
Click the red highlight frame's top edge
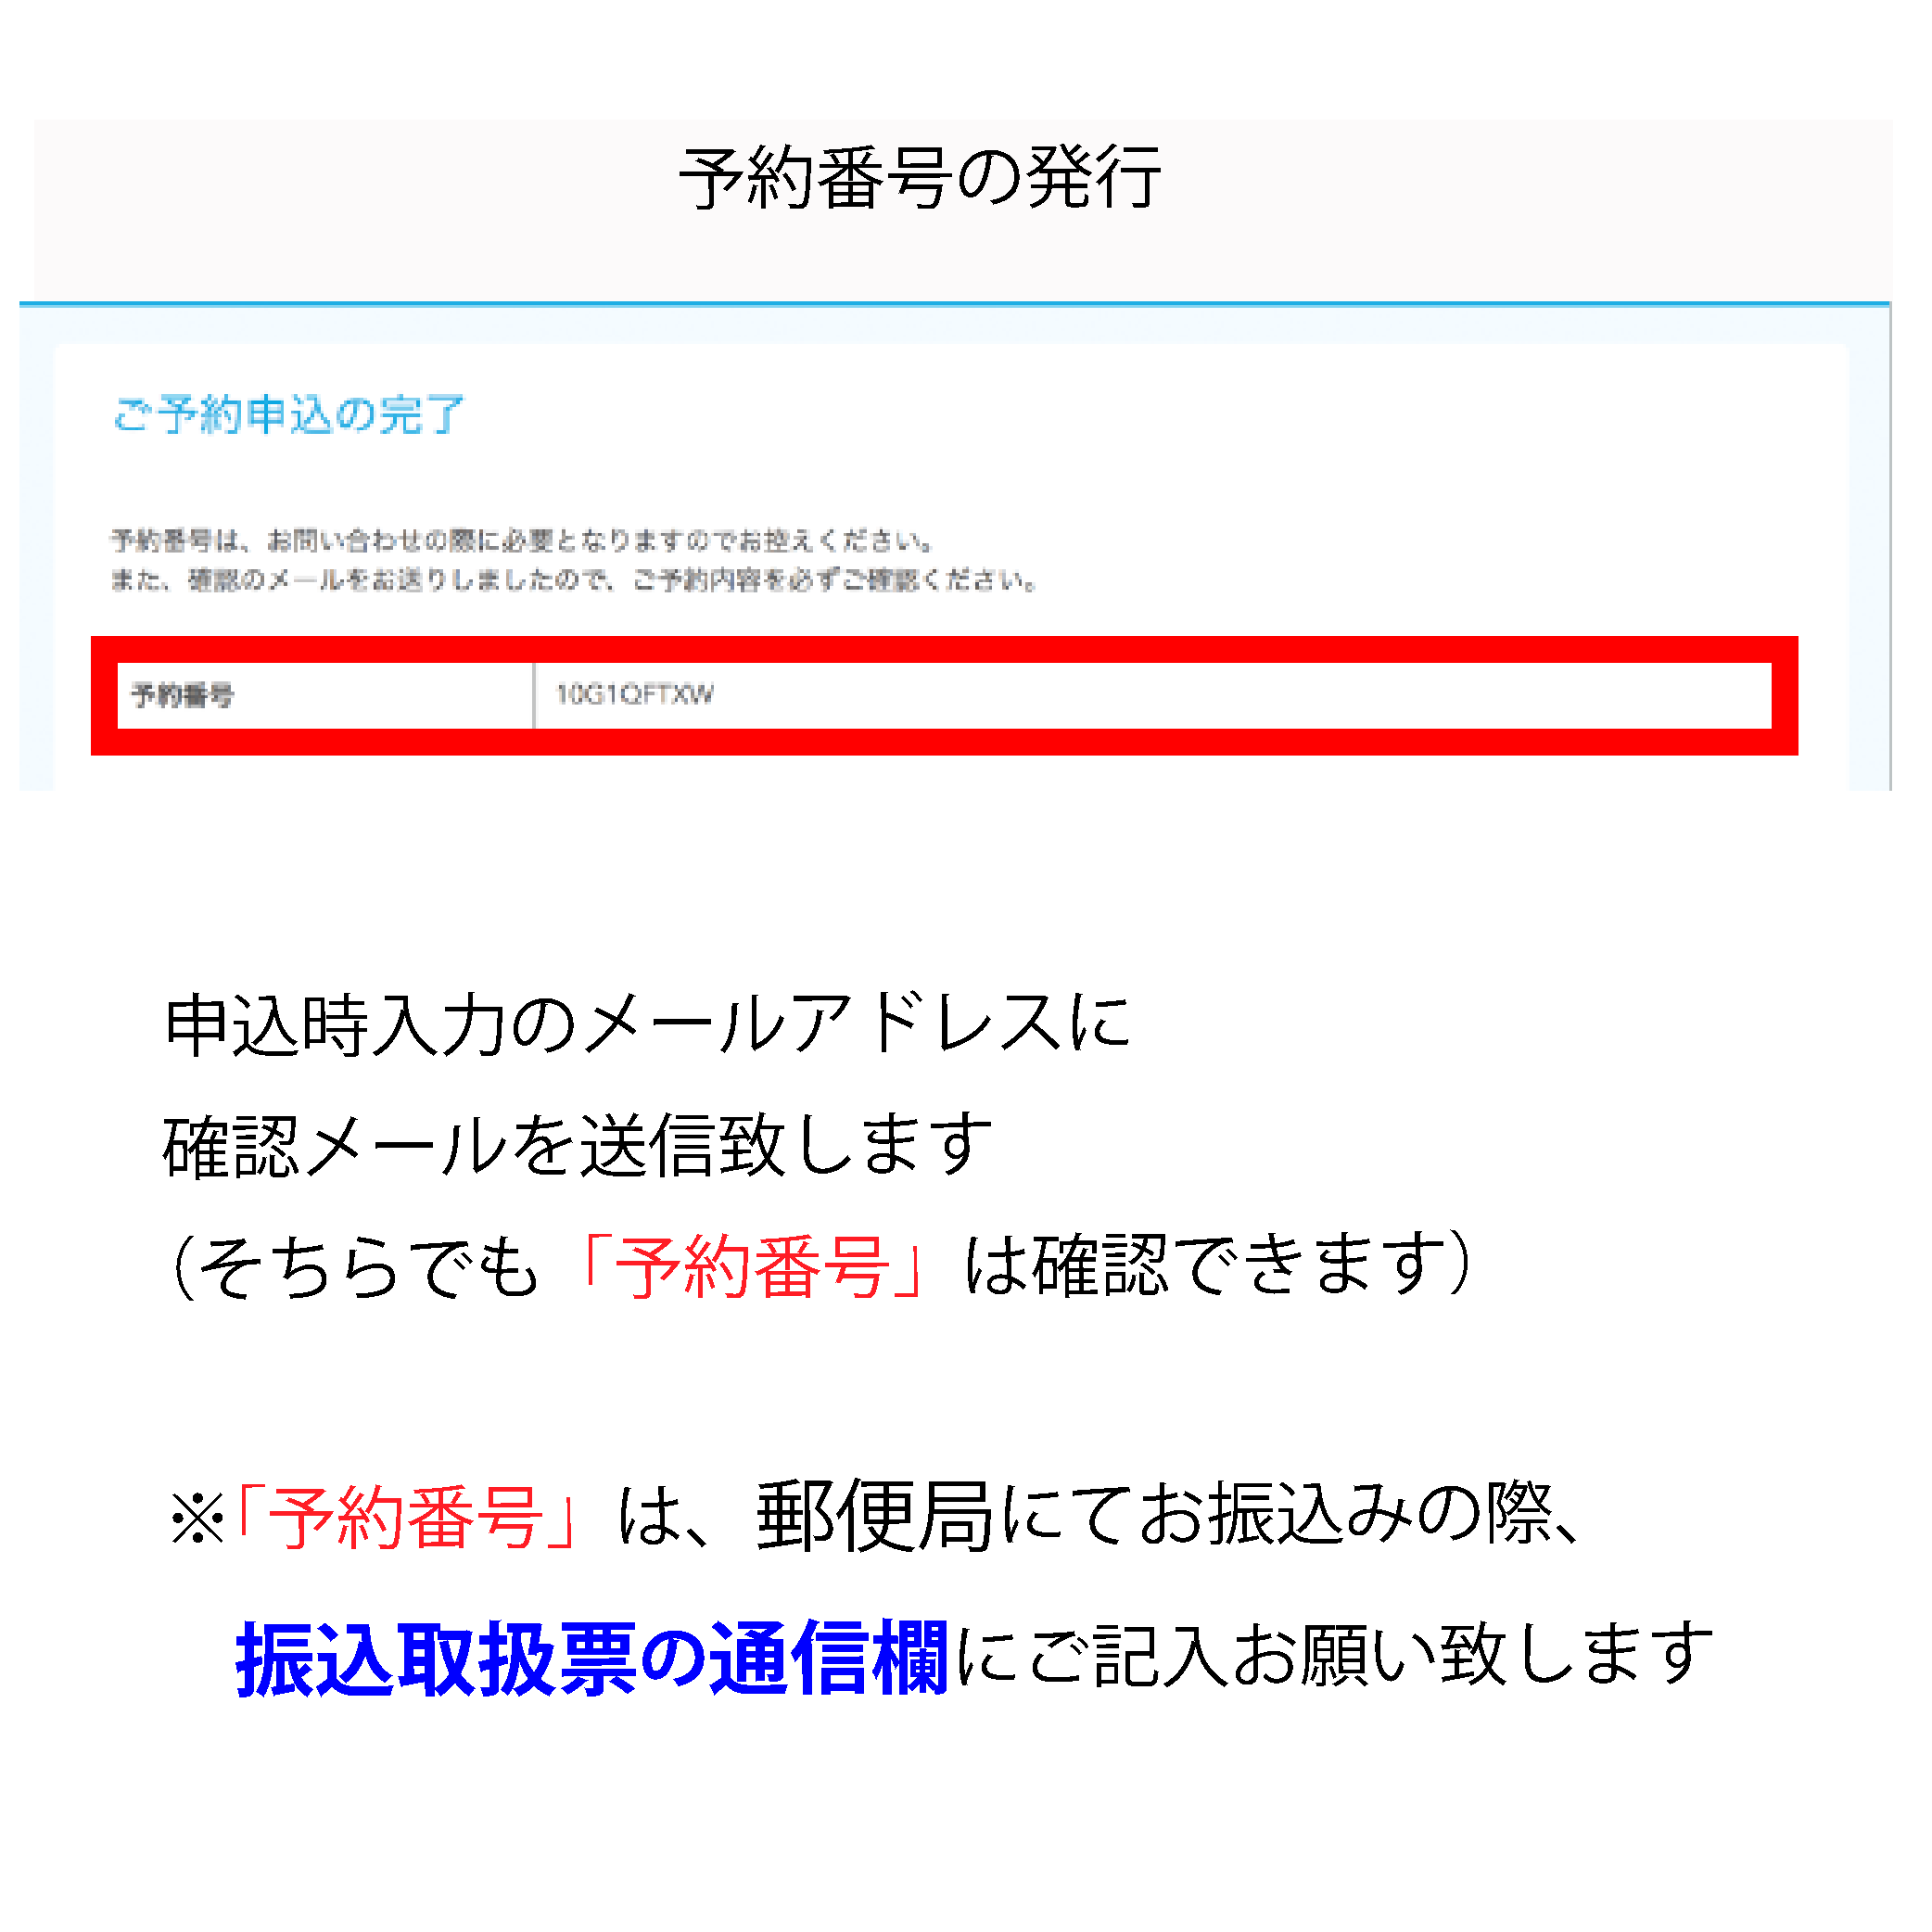tap(944, 649)
